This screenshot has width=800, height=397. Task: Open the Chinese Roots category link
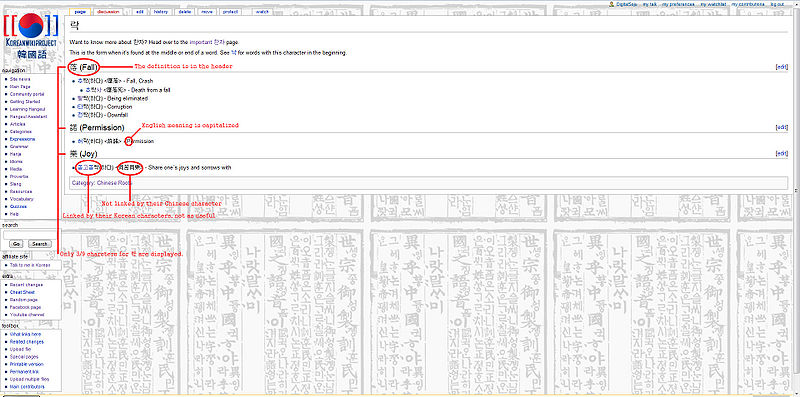[x=114, y=182]
